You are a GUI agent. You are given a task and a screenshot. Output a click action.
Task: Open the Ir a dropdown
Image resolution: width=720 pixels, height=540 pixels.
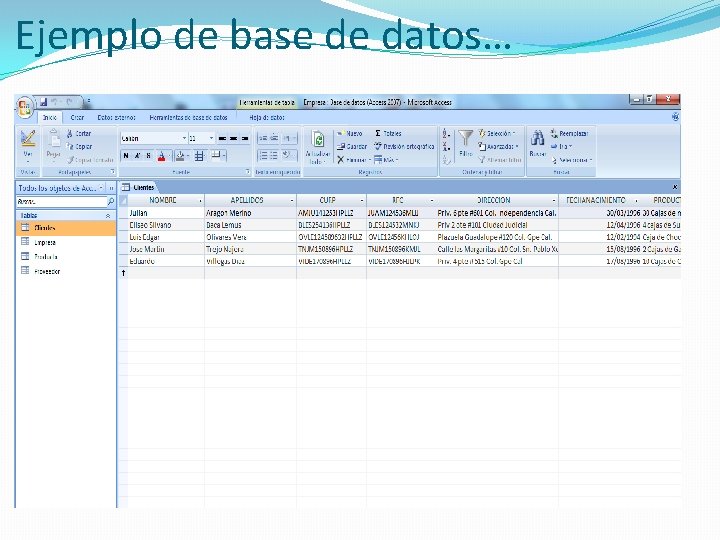(x=561, y=146)
